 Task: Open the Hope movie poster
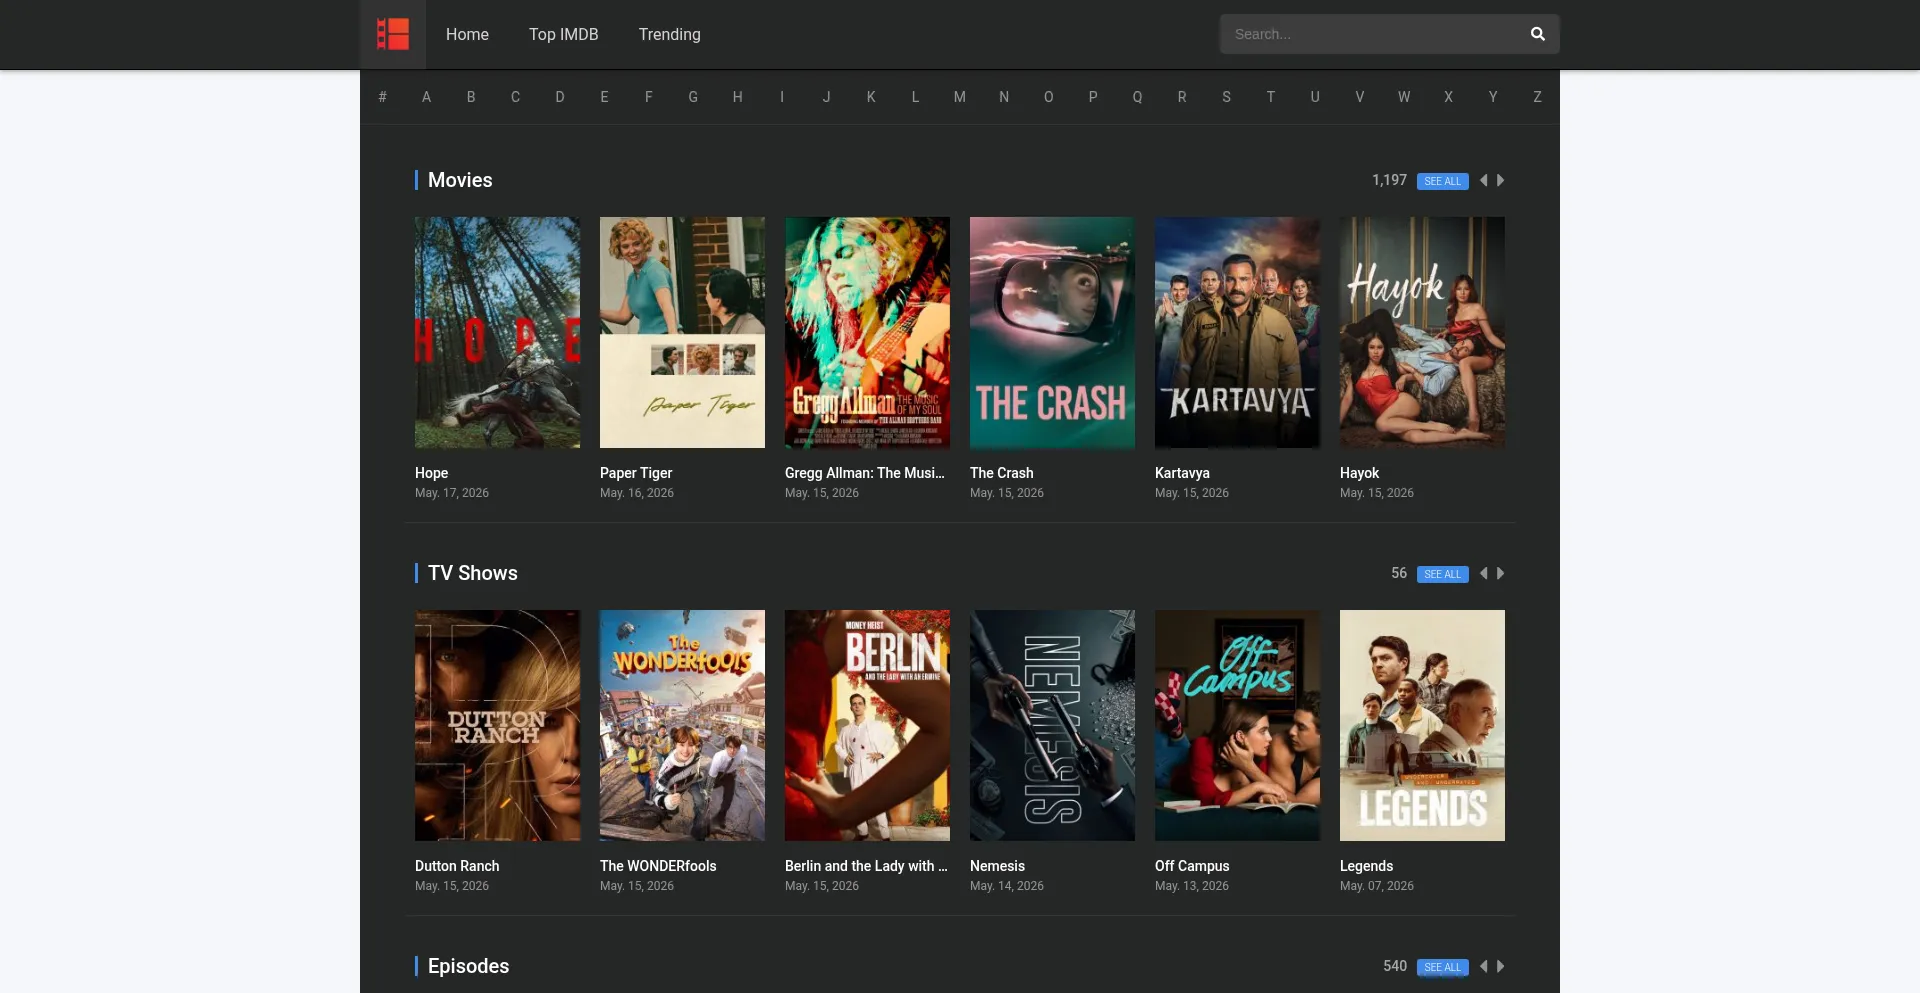coord(497,332)
